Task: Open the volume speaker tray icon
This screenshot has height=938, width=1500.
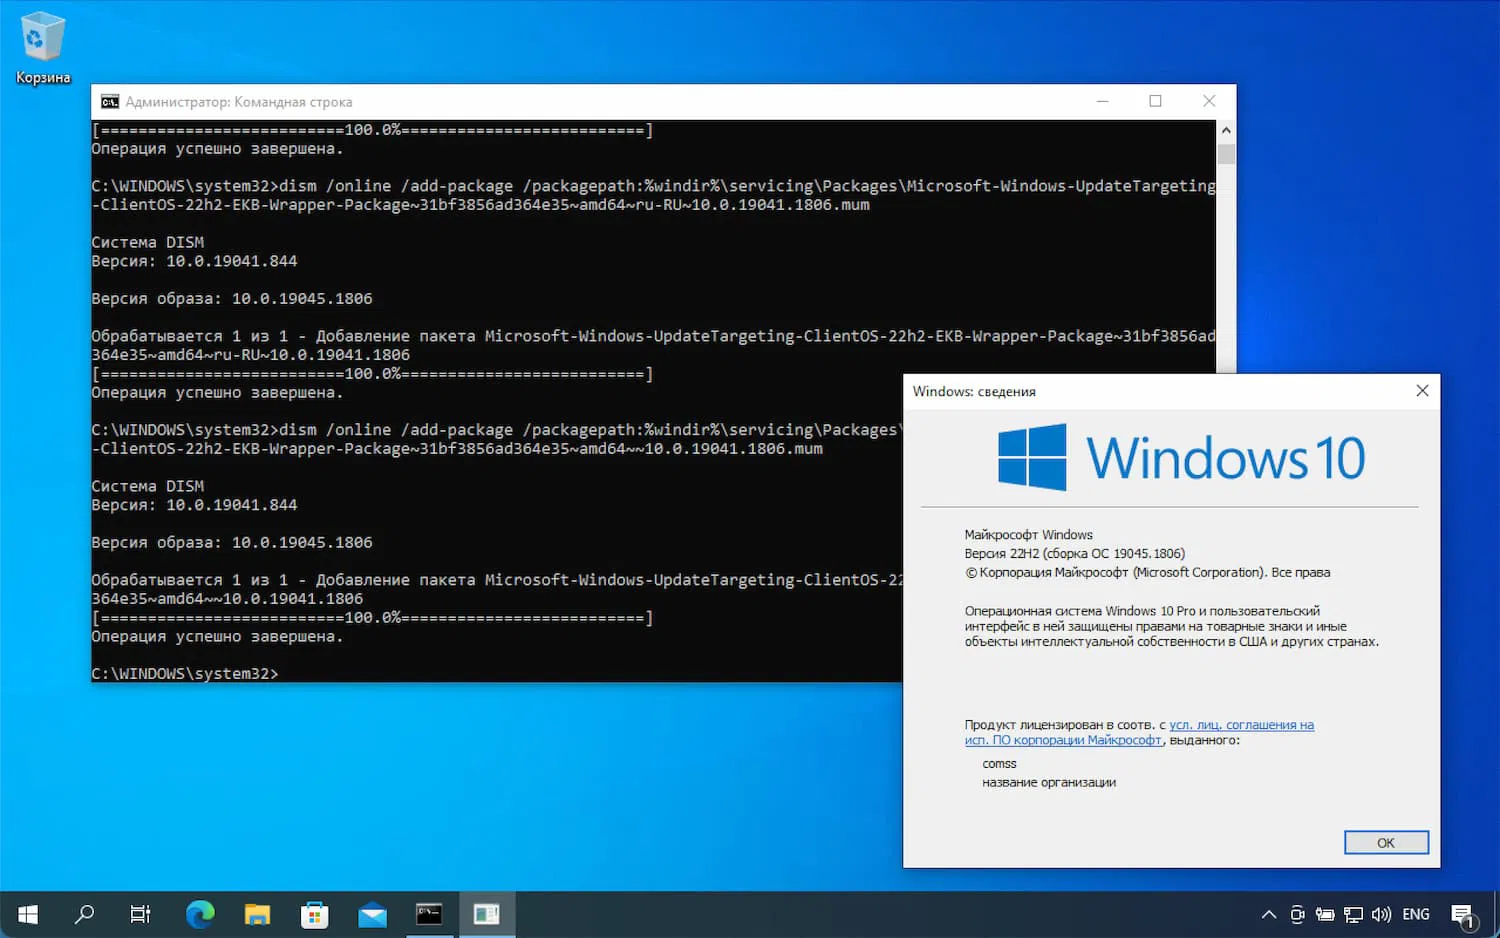Action: point(1381,914)
